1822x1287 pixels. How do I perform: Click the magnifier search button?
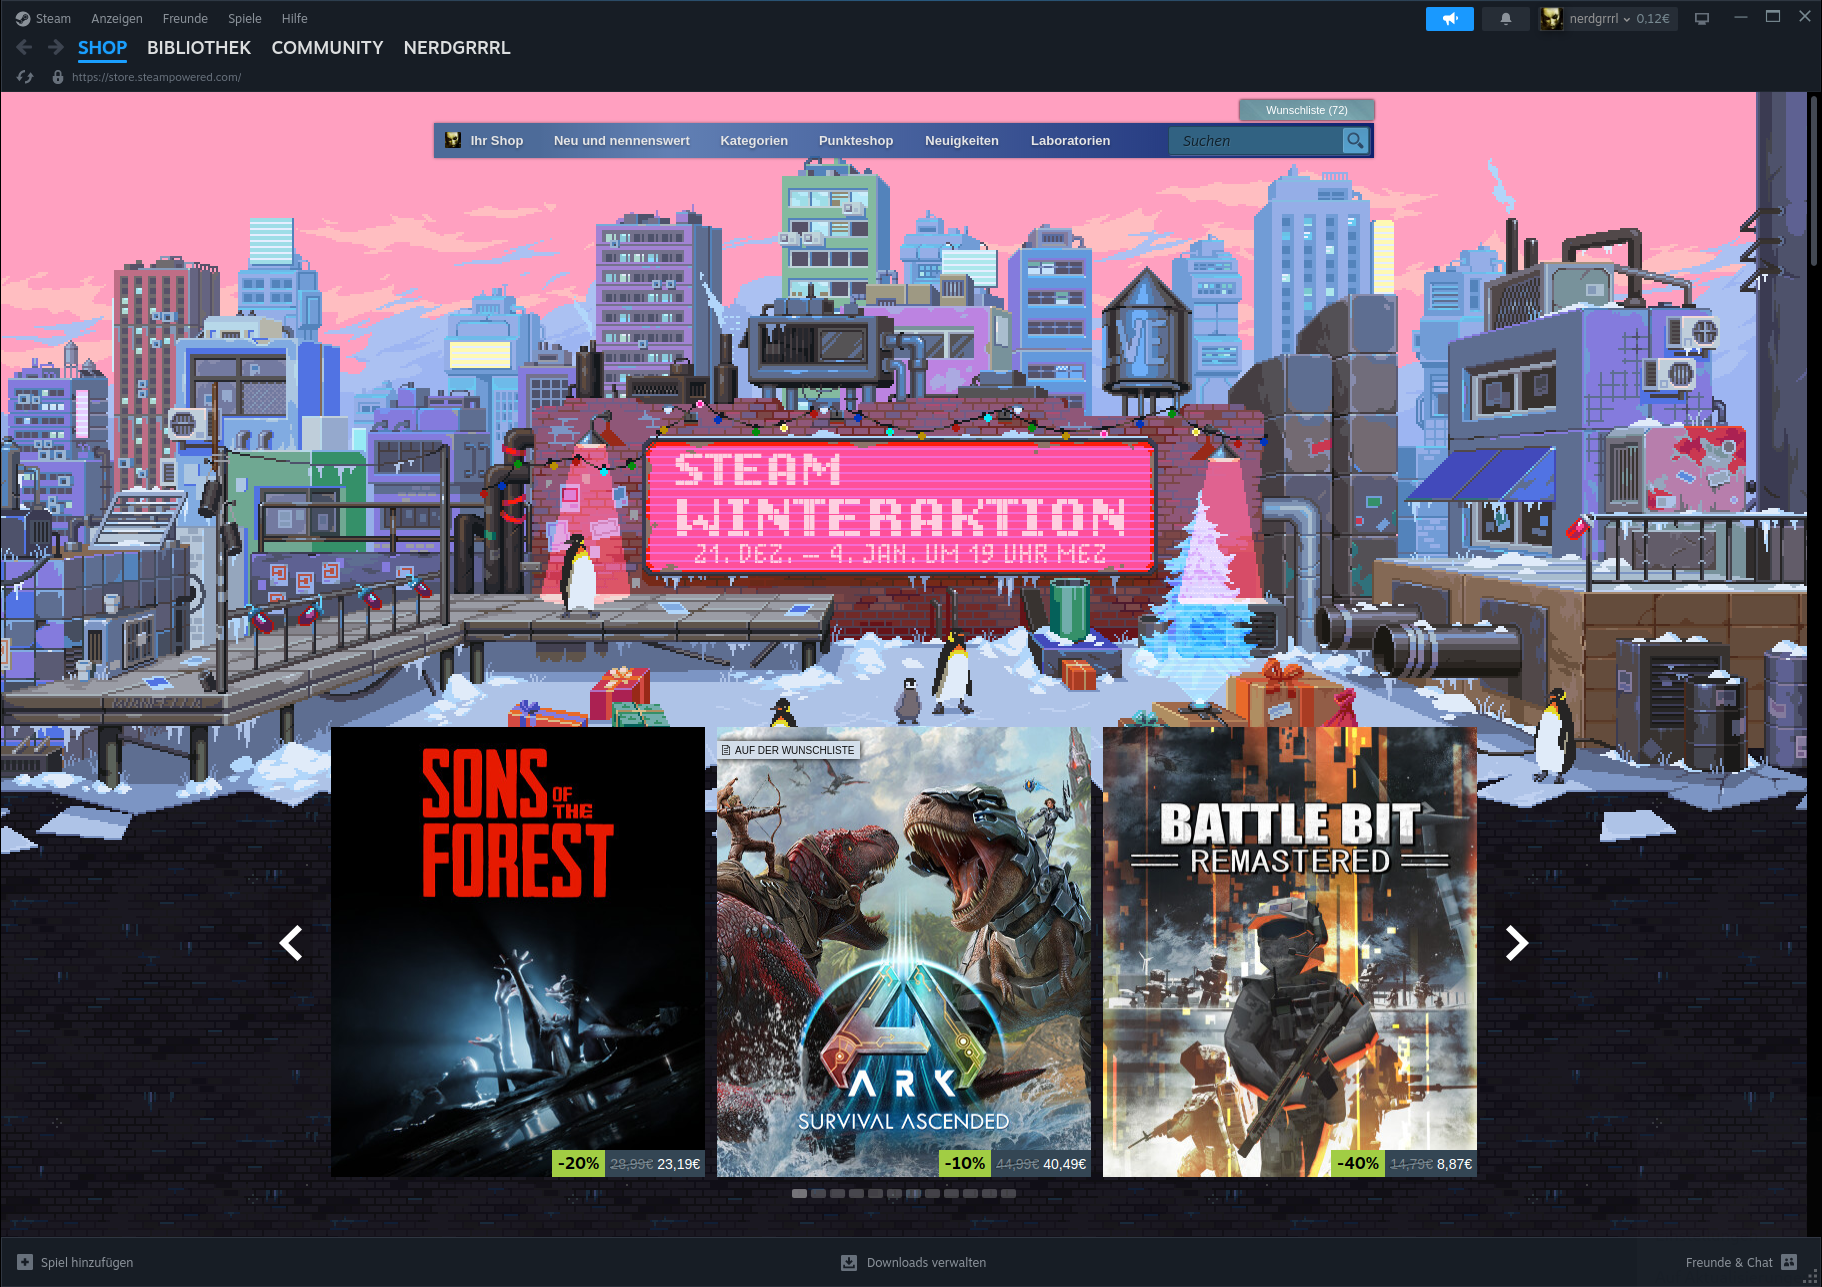1355,141
